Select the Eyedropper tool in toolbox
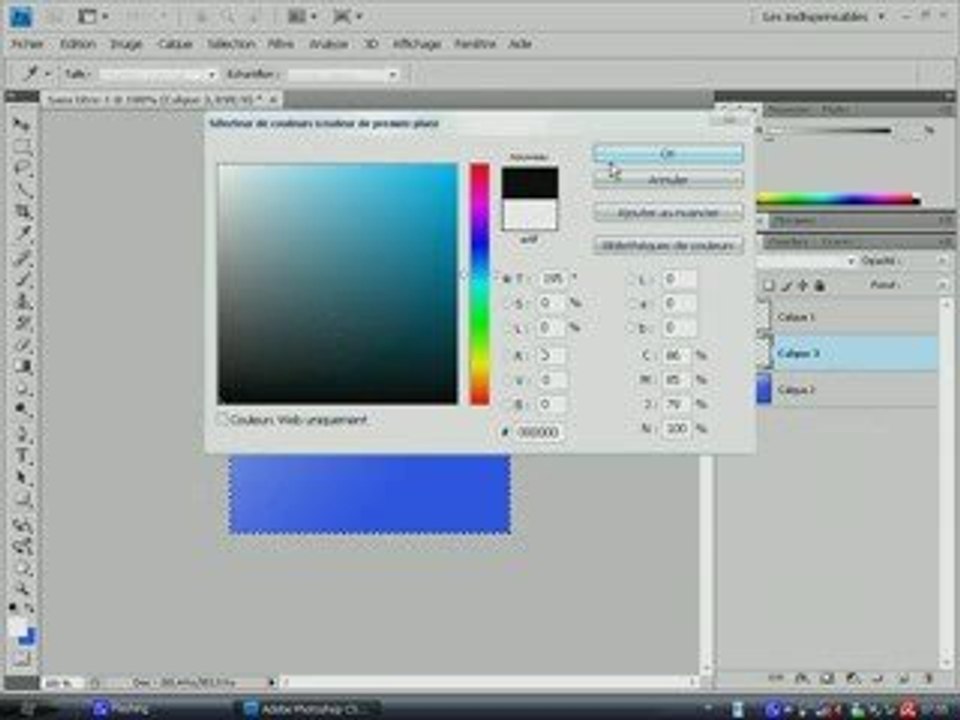The image size is (960, 720). [x=22, y=234]
